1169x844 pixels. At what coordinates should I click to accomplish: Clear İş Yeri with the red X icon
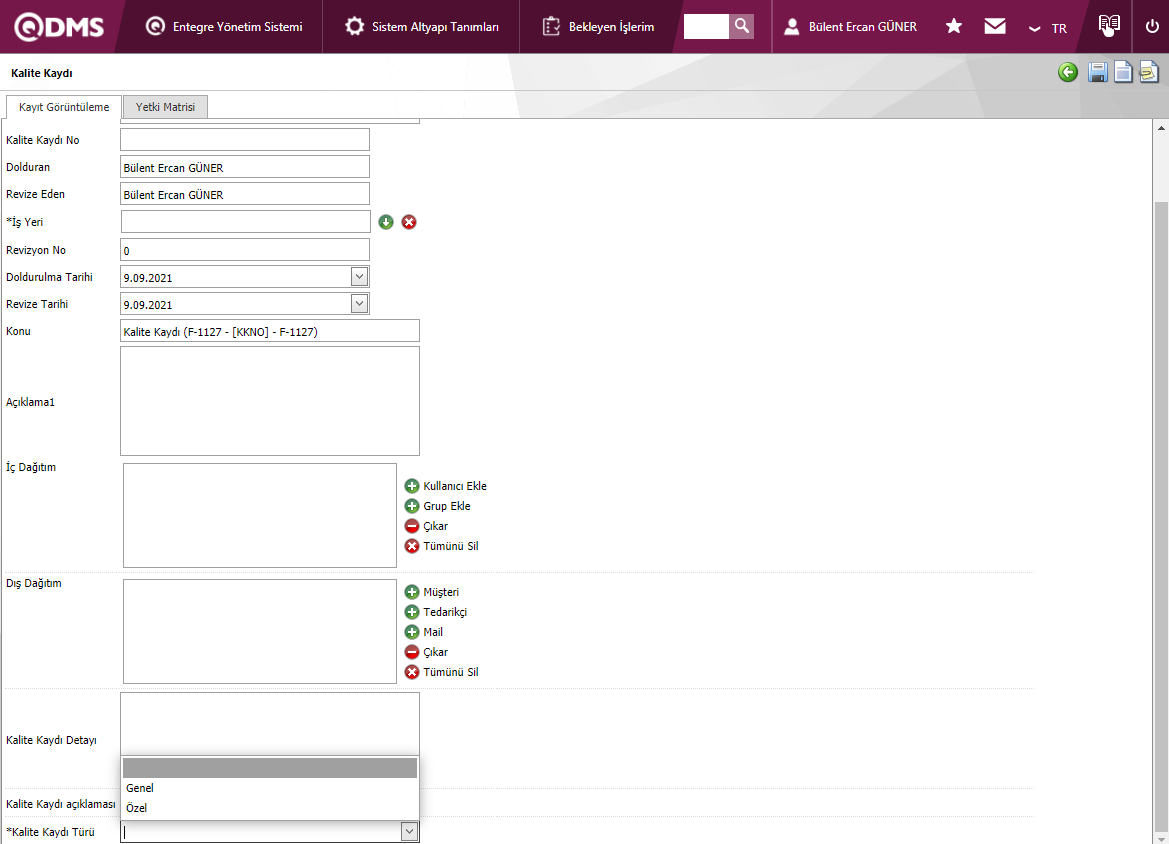409,222
